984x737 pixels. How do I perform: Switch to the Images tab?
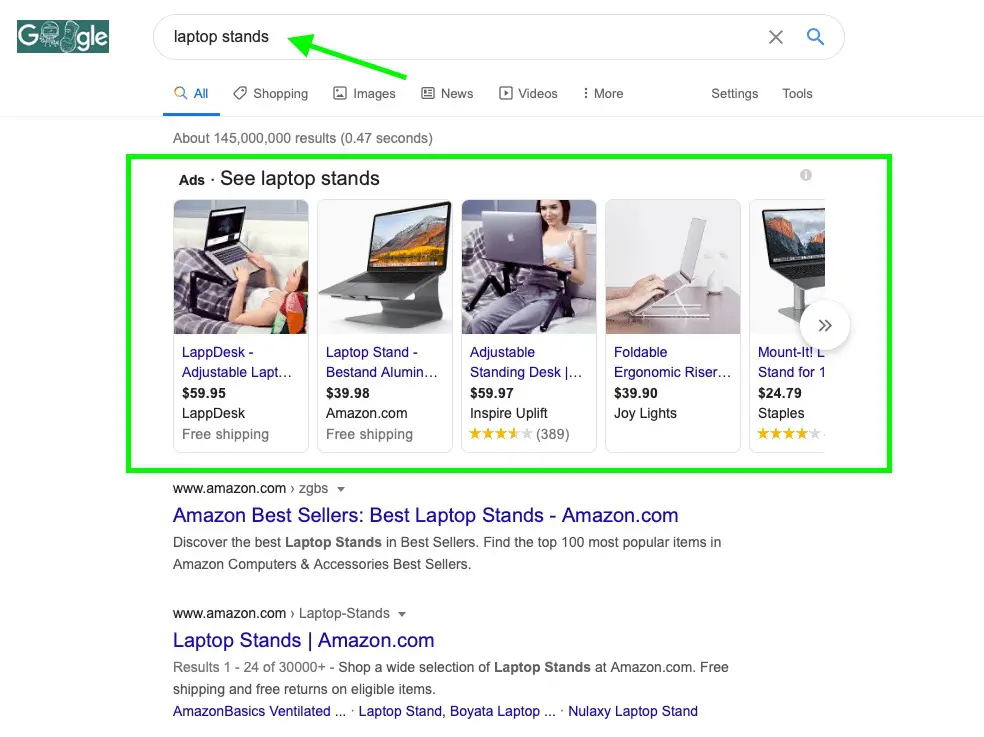[x=365, y=93]
